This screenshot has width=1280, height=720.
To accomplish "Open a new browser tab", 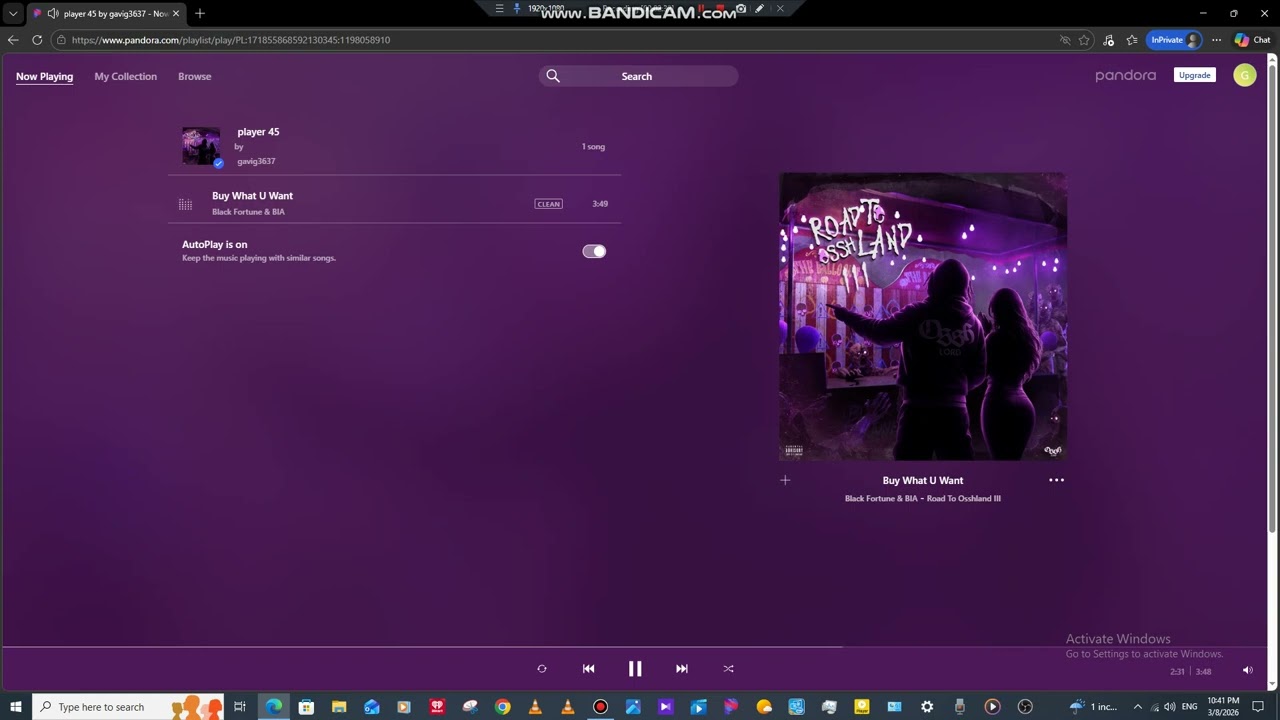I will (200, 14).
